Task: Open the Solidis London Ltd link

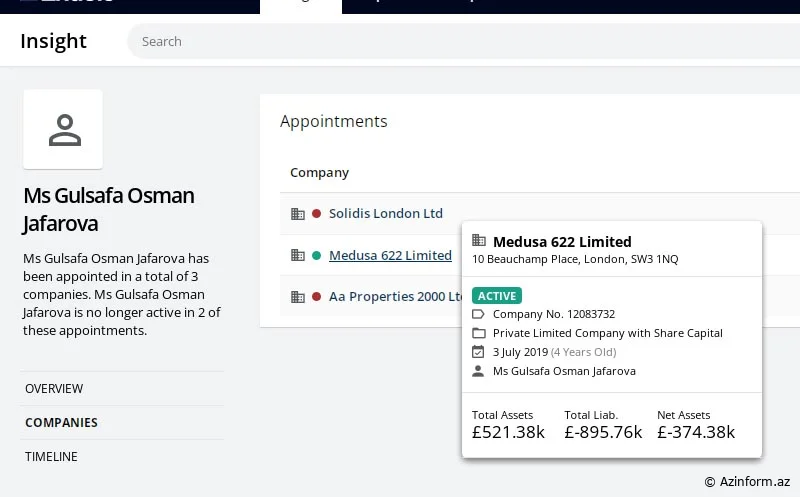Action: point(385,214)
